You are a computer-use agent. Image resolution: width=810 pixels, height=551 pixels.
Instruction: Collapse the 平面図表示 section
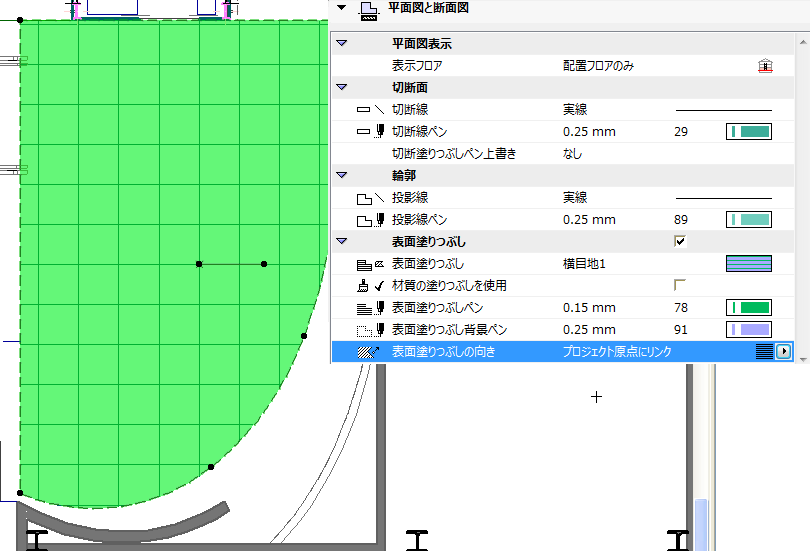[x=341, y=43]
